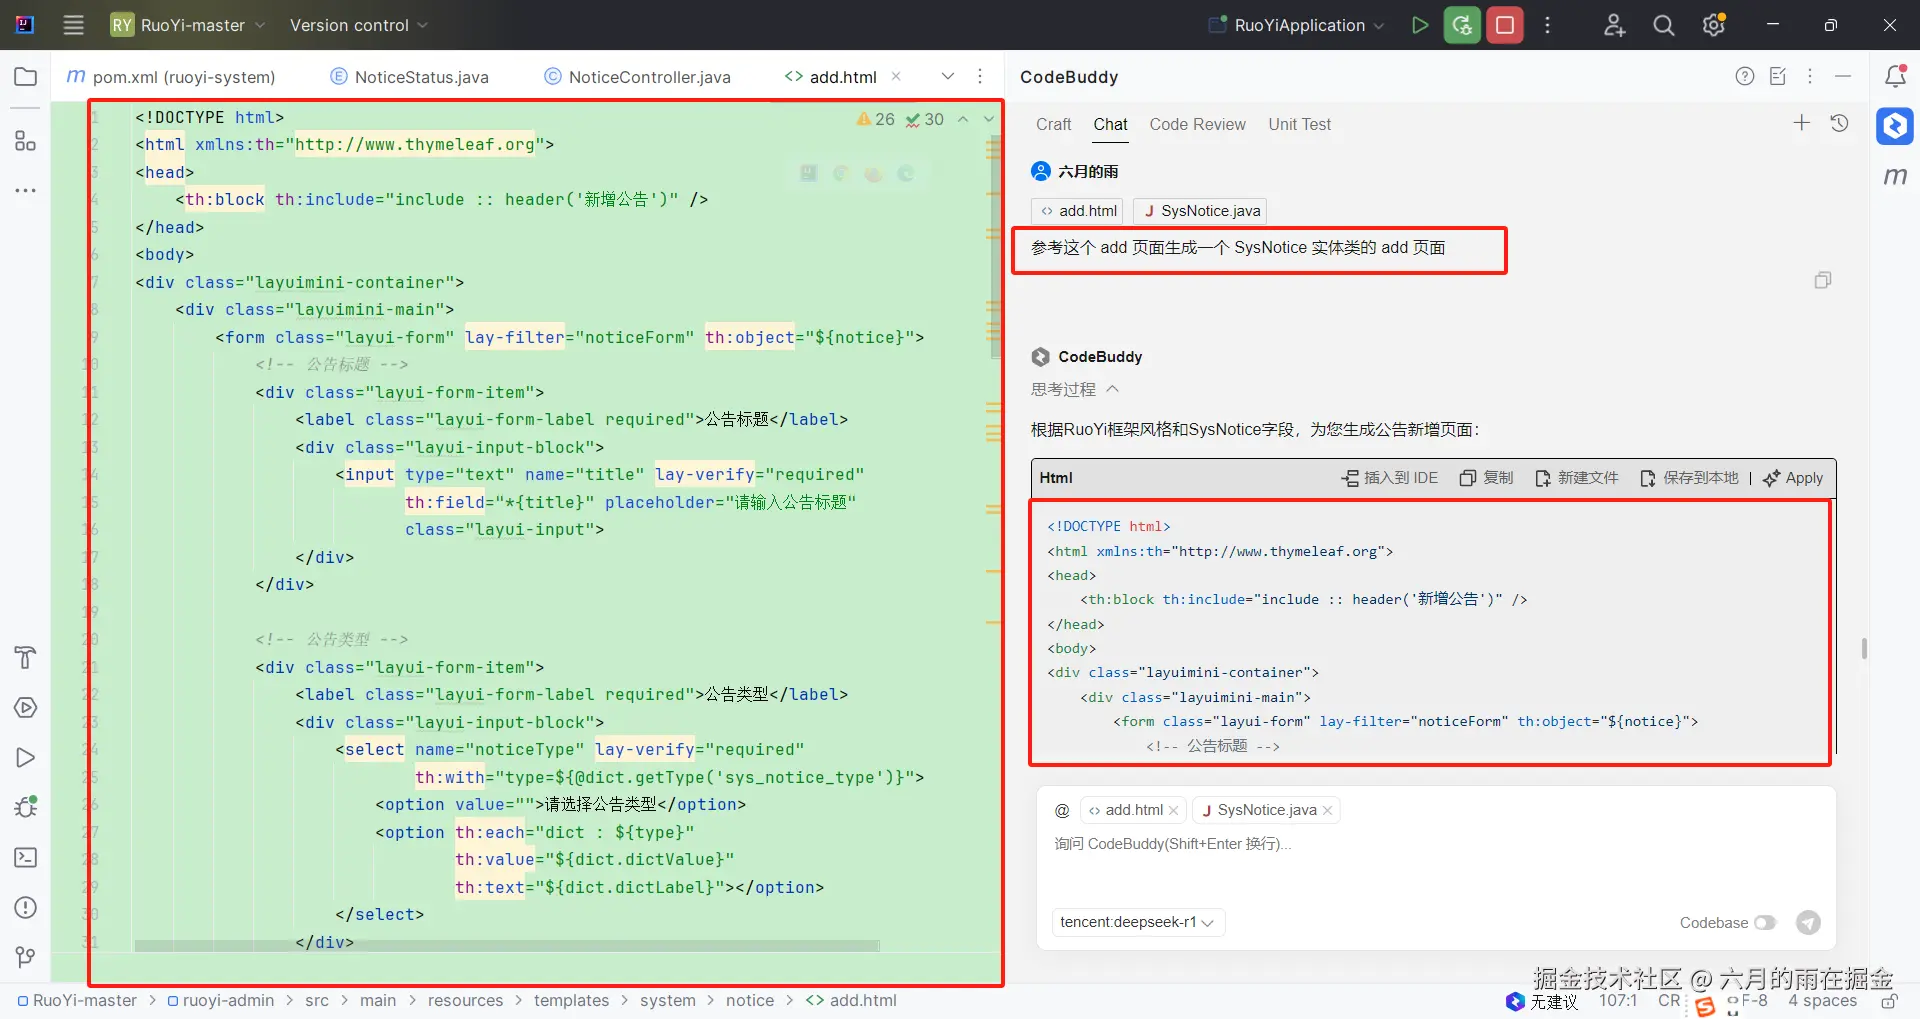Viewport: 1920px width, 1019px height.
Task: Click the 复制 code button
Action: pos(1486,478)
